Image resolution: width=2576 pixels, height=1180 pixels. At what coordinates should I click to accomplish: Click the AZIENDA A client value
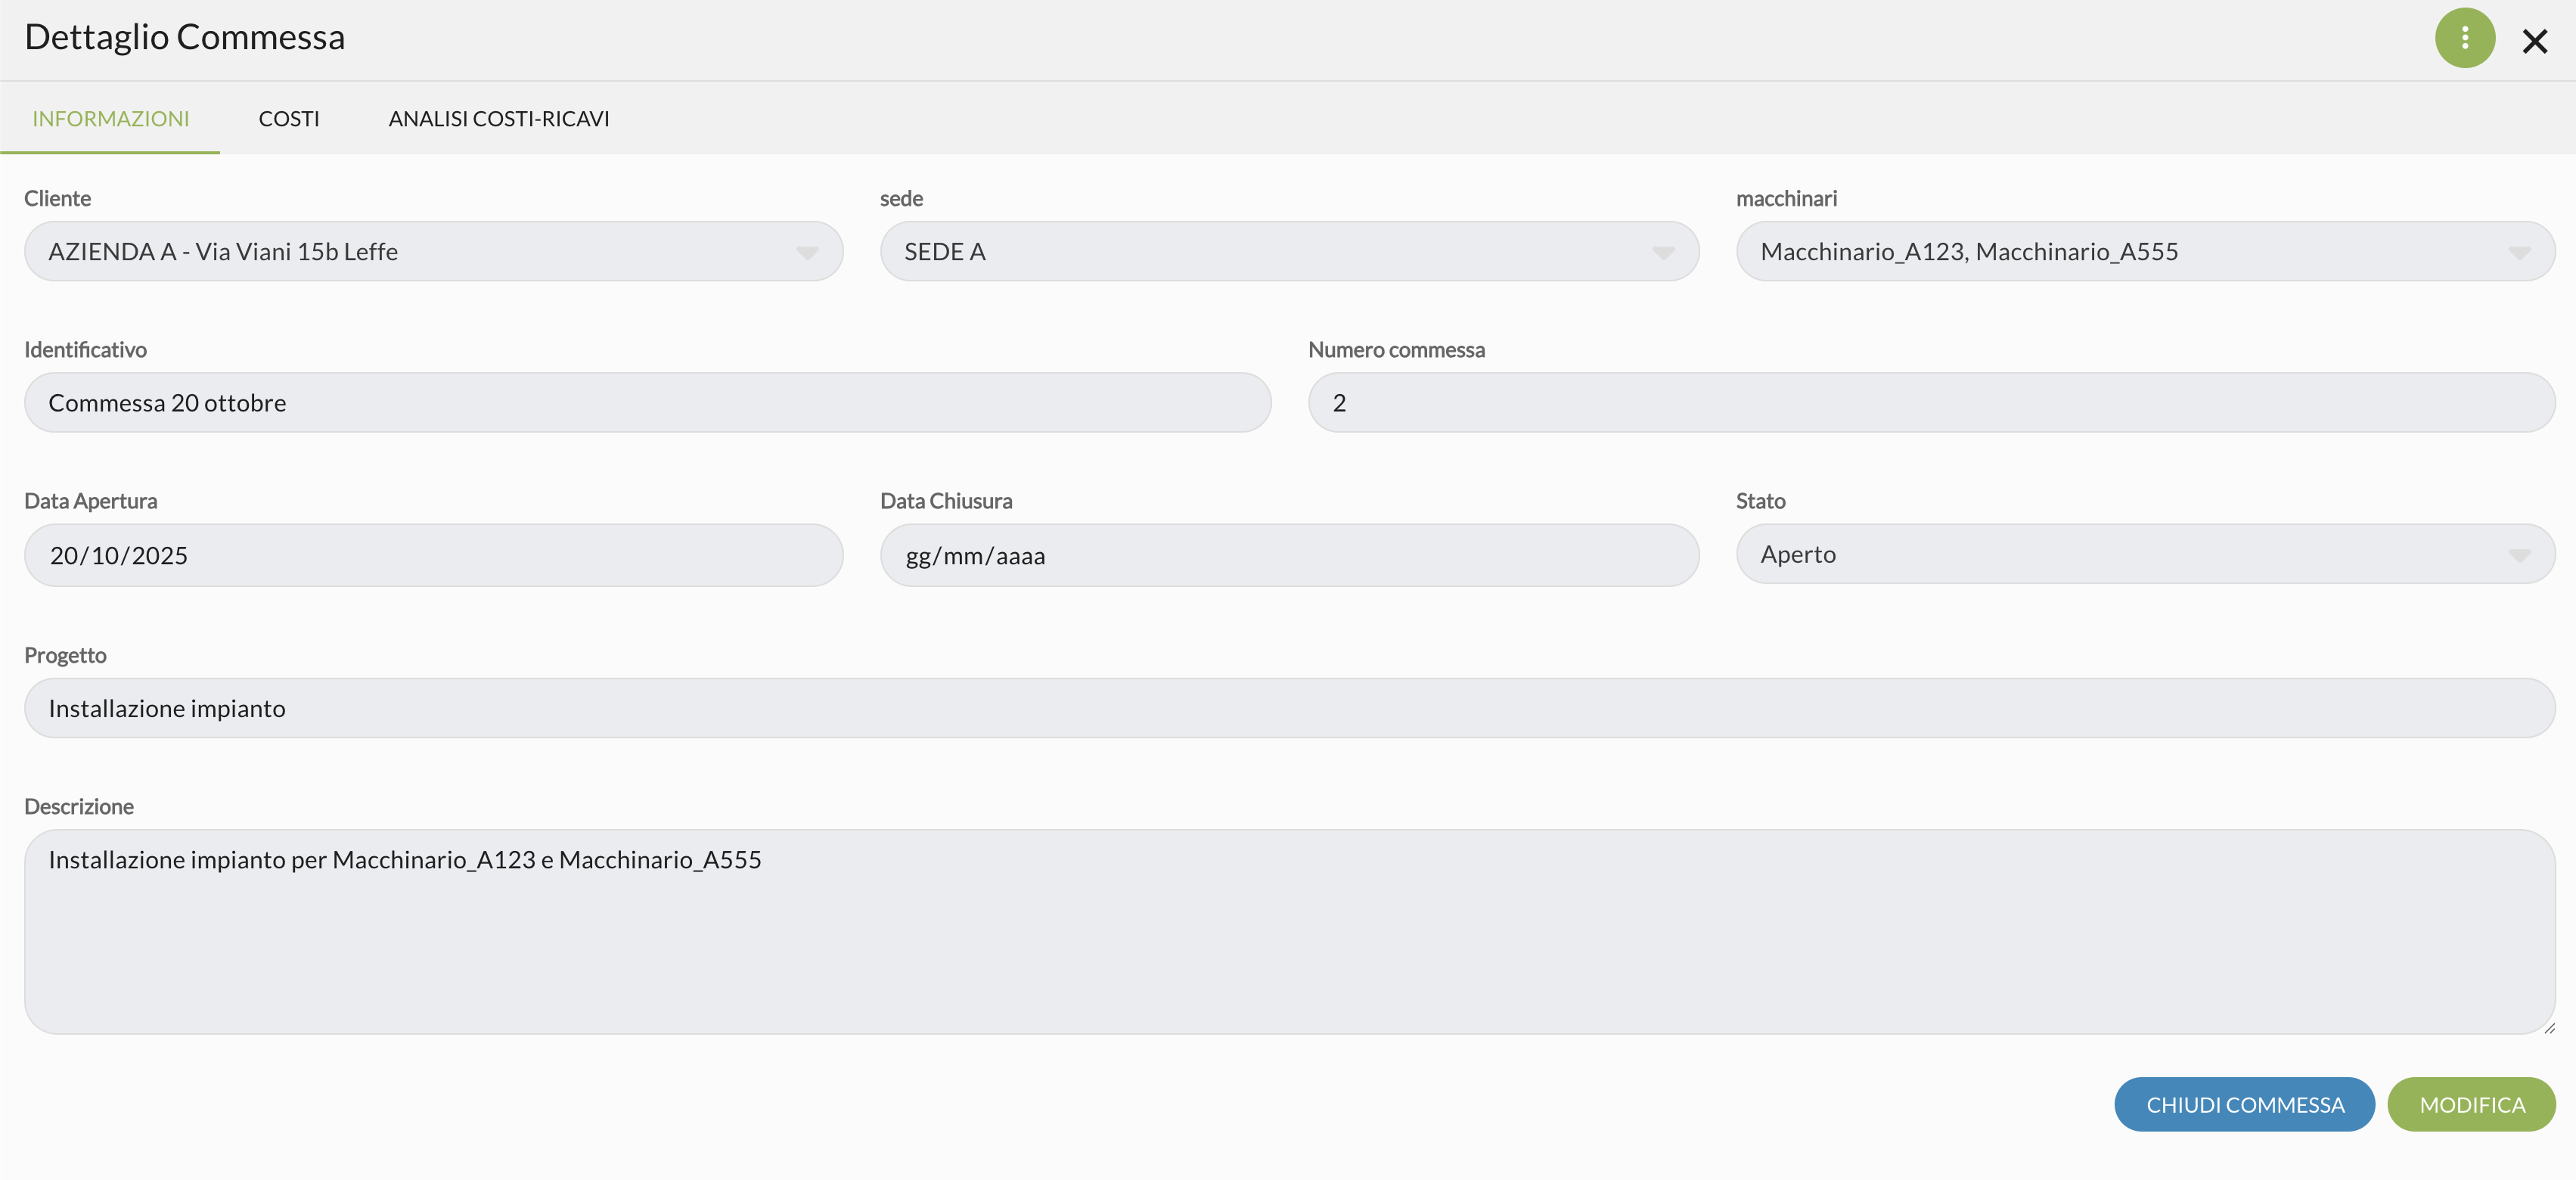[224, 252]
